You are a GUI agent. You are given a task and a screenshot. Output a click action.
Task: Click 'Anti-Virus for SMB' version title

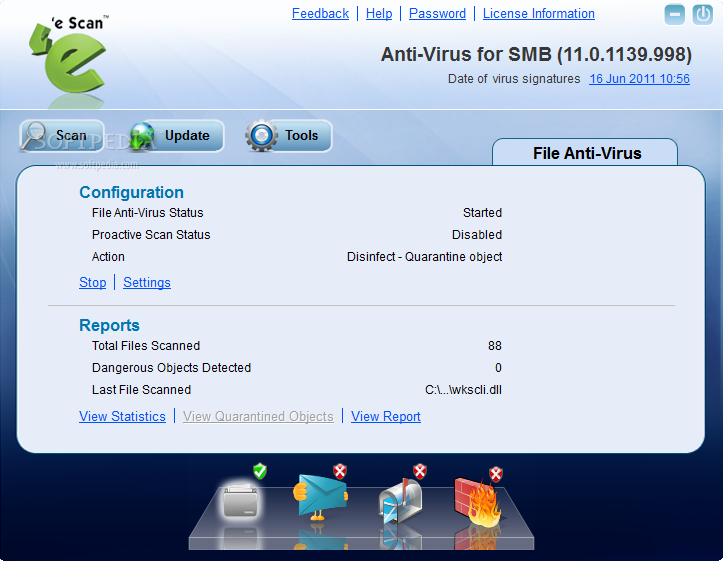pyautogui.click(x=536, y=54)
